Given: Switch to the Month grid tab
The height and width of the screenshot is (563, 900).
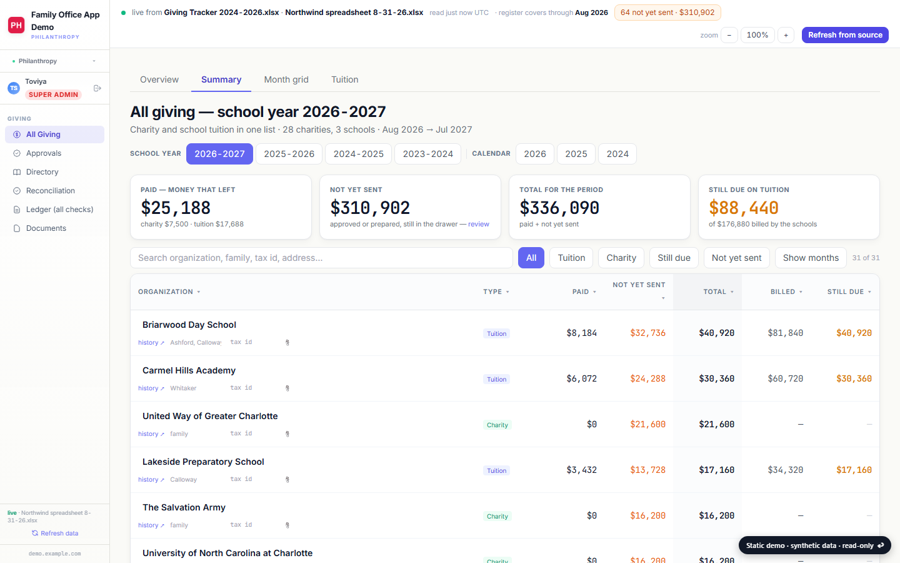Looking at the screenshot, I should [286, 80].
